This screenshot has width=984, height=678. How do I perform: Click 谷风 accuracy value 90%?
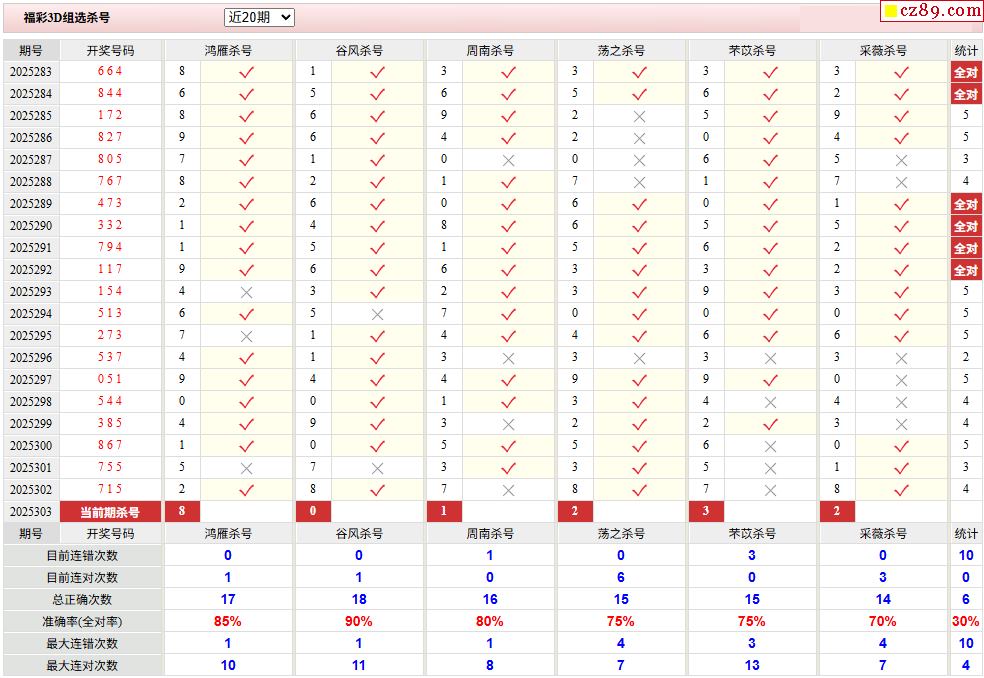pyautogui.click(x=359, y=622)
